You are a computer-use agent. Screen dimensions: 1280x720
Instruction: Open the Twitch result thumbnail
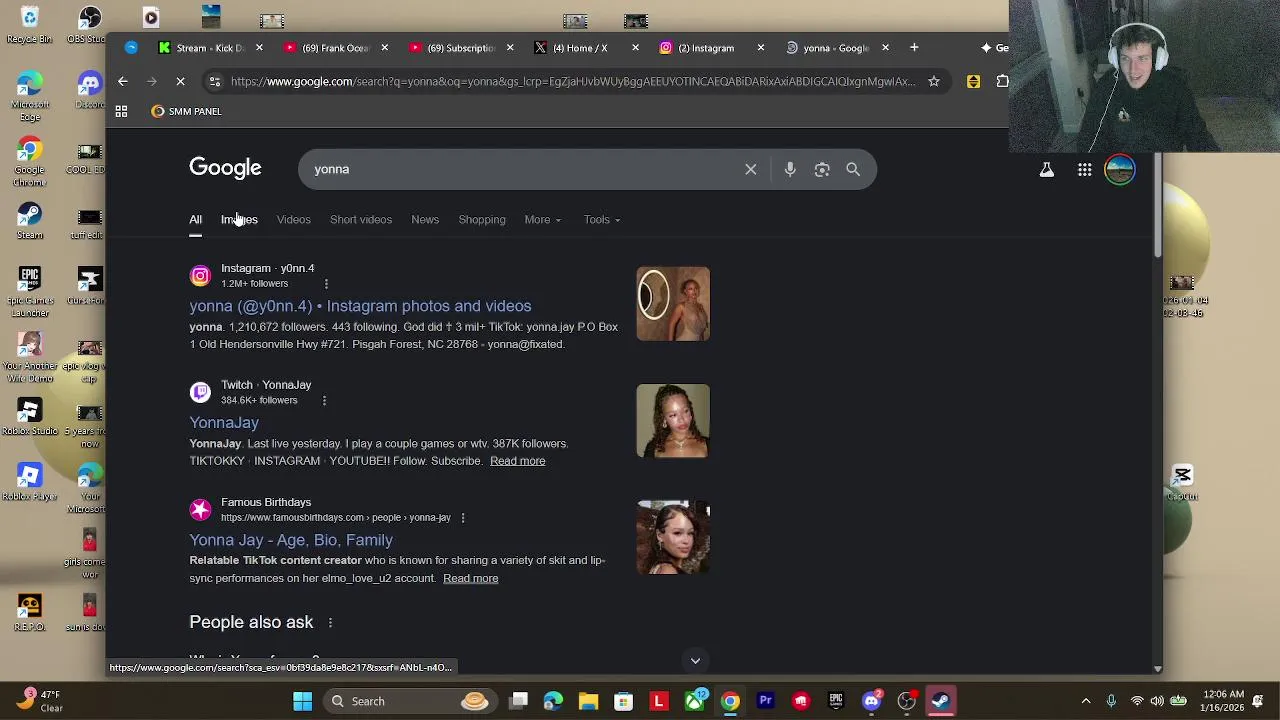tap(673, 421)
